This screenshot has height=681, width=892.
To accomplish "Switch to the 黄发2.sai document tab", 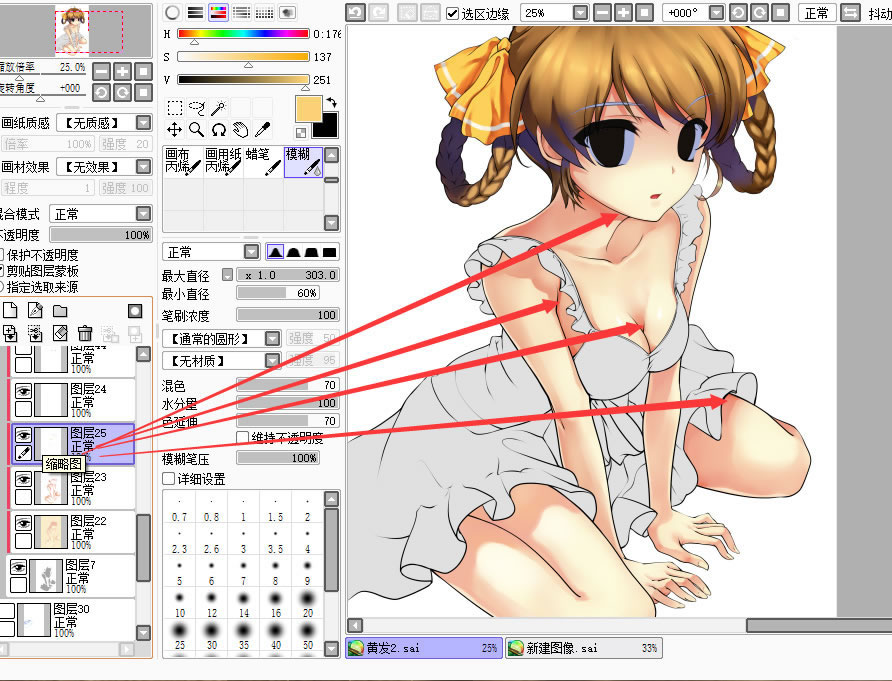I will [424, 647].
